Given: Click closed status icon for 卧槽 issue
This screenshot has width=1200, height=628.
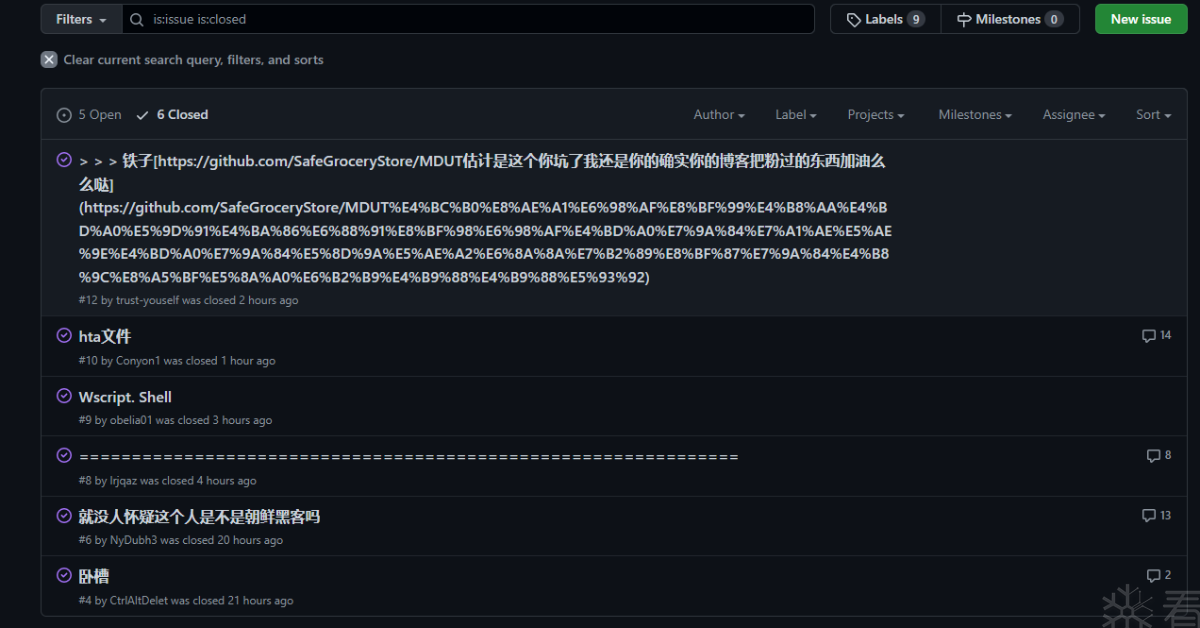Looking at the screenshot, I should 64,575.
